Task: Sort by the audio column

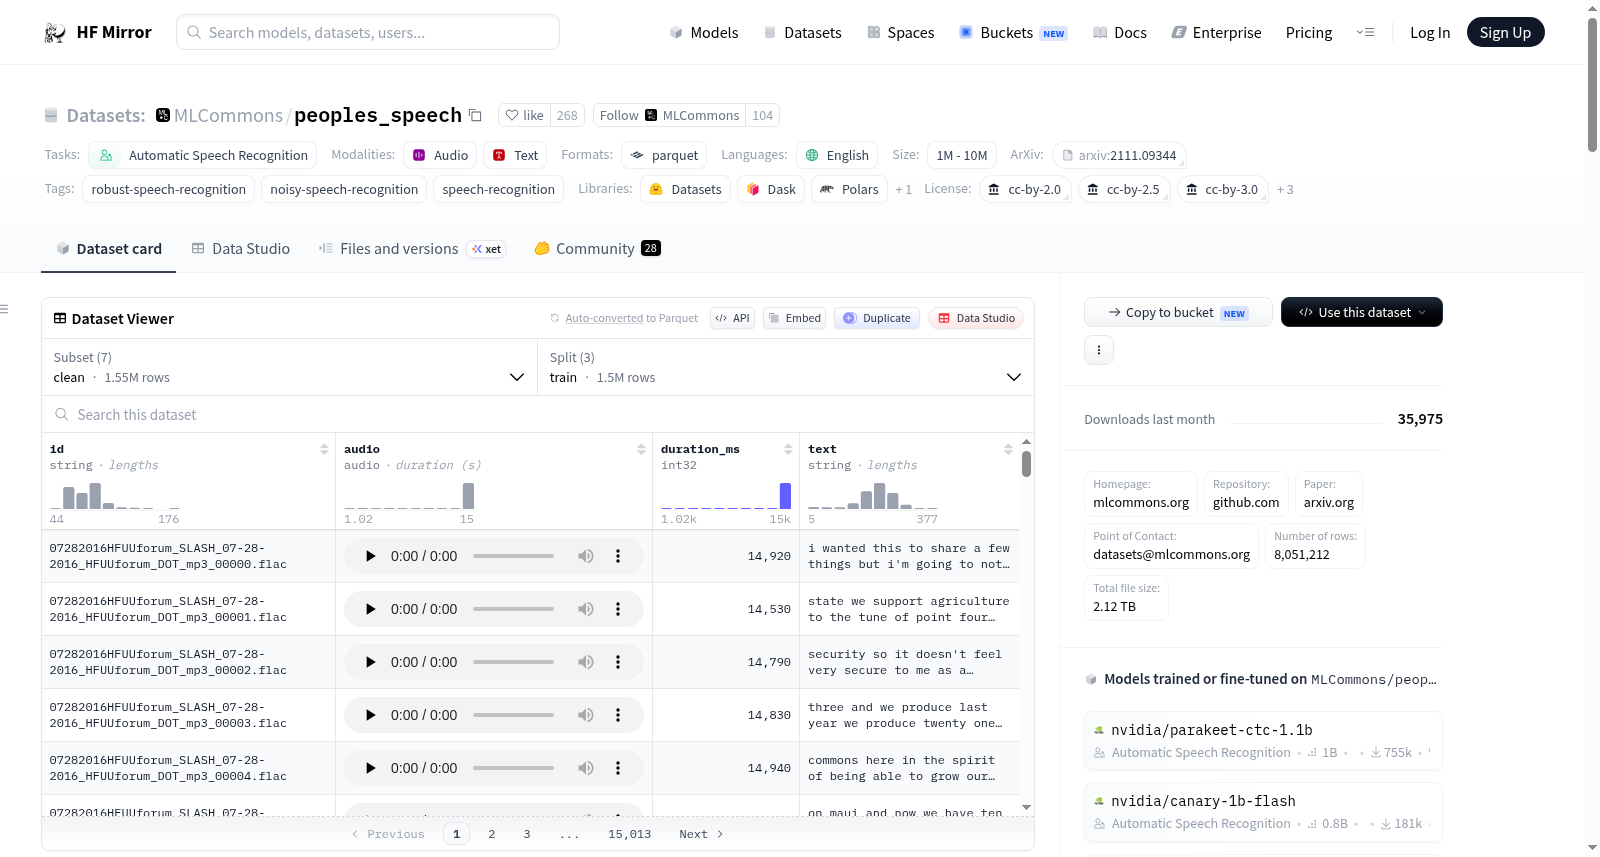Action: (641, 449)
